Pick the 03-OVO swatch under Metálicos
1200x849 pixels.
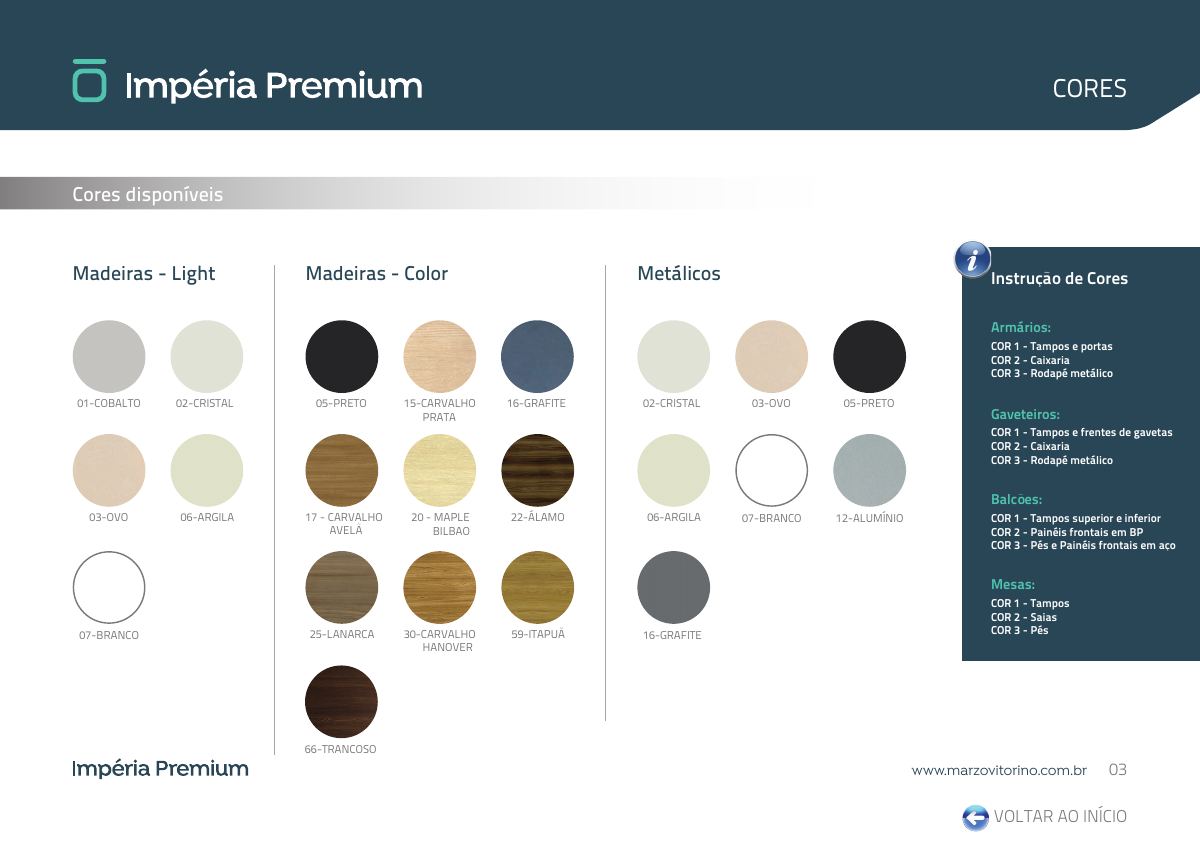tap(772, 356)
